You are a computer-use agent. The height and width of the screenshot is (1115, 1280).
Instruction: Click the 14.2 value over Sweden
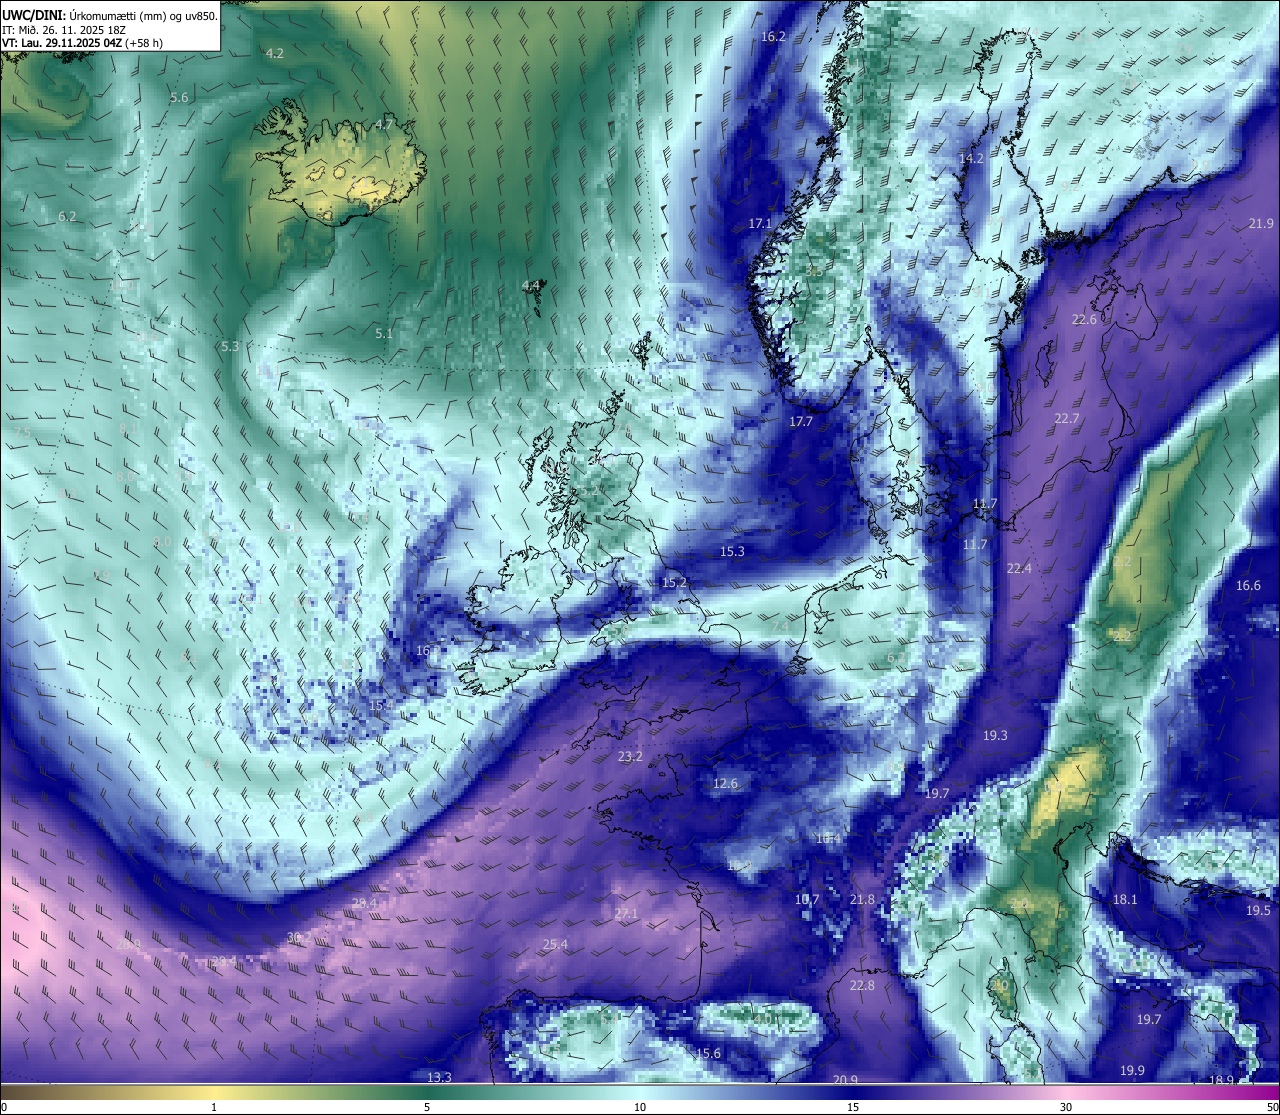click(971, 159)
